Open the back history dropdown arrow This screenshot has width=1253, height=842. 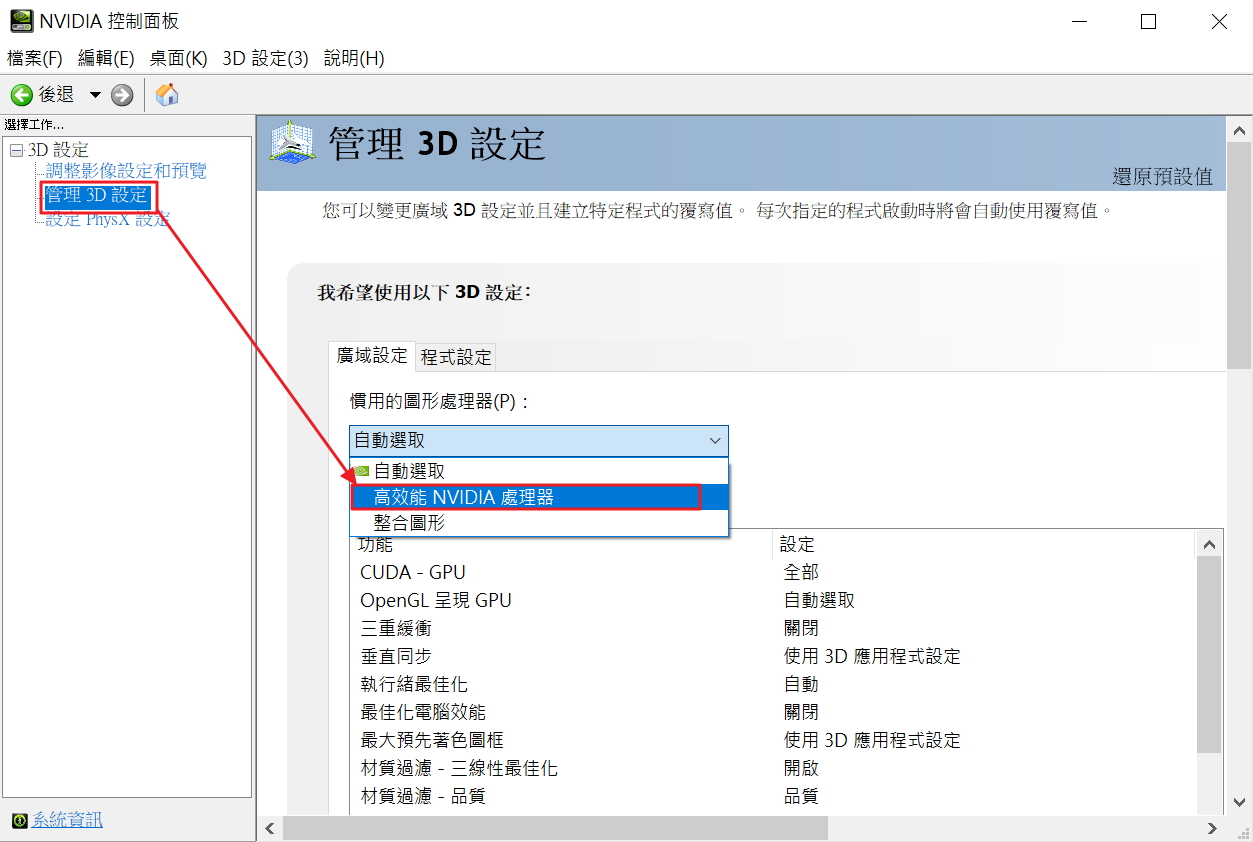[x=95, y=95]
